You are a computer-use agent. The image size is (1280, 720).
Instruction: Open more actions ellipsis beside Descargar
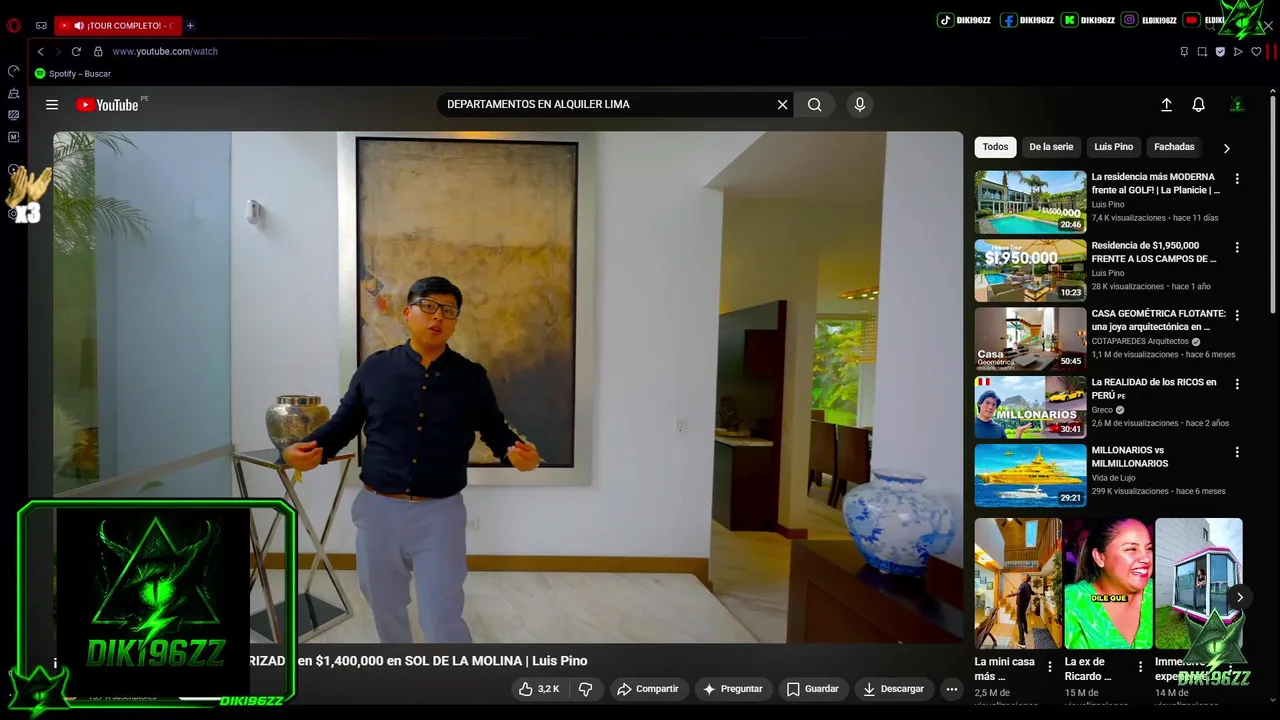[952, 689]
